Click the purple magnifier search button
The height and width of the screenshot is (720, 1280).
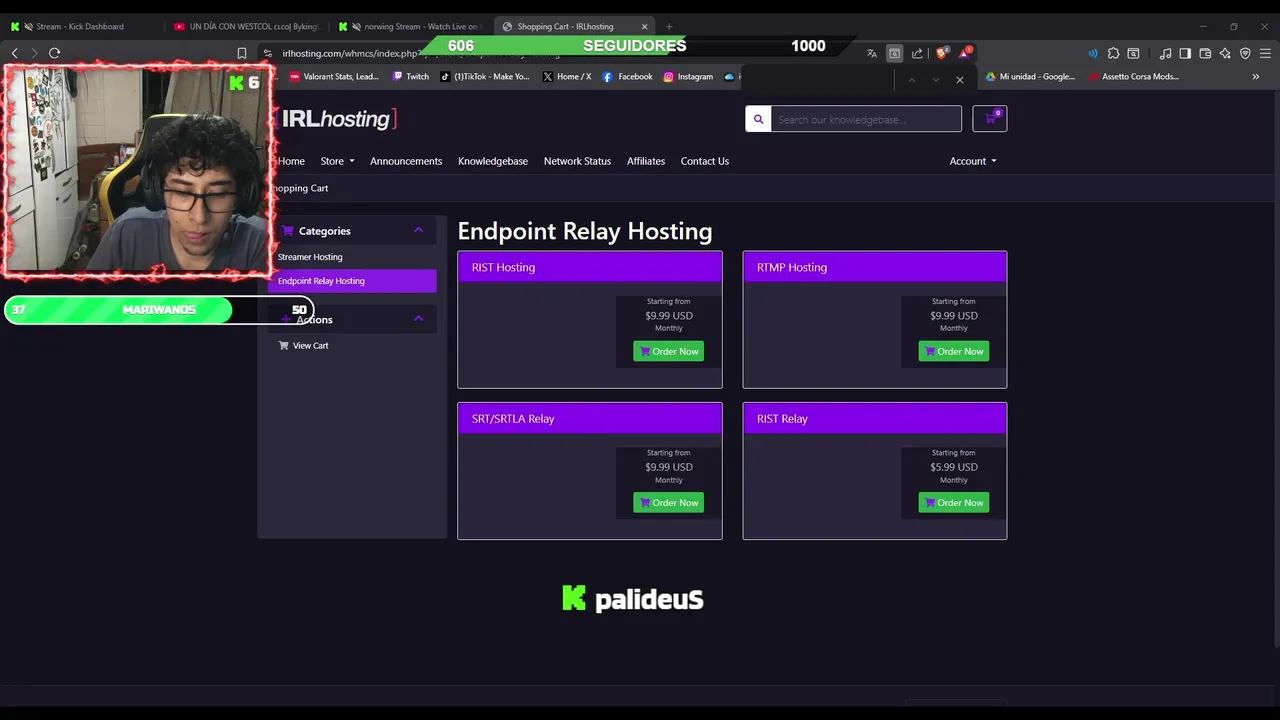(x=758, y=119)
